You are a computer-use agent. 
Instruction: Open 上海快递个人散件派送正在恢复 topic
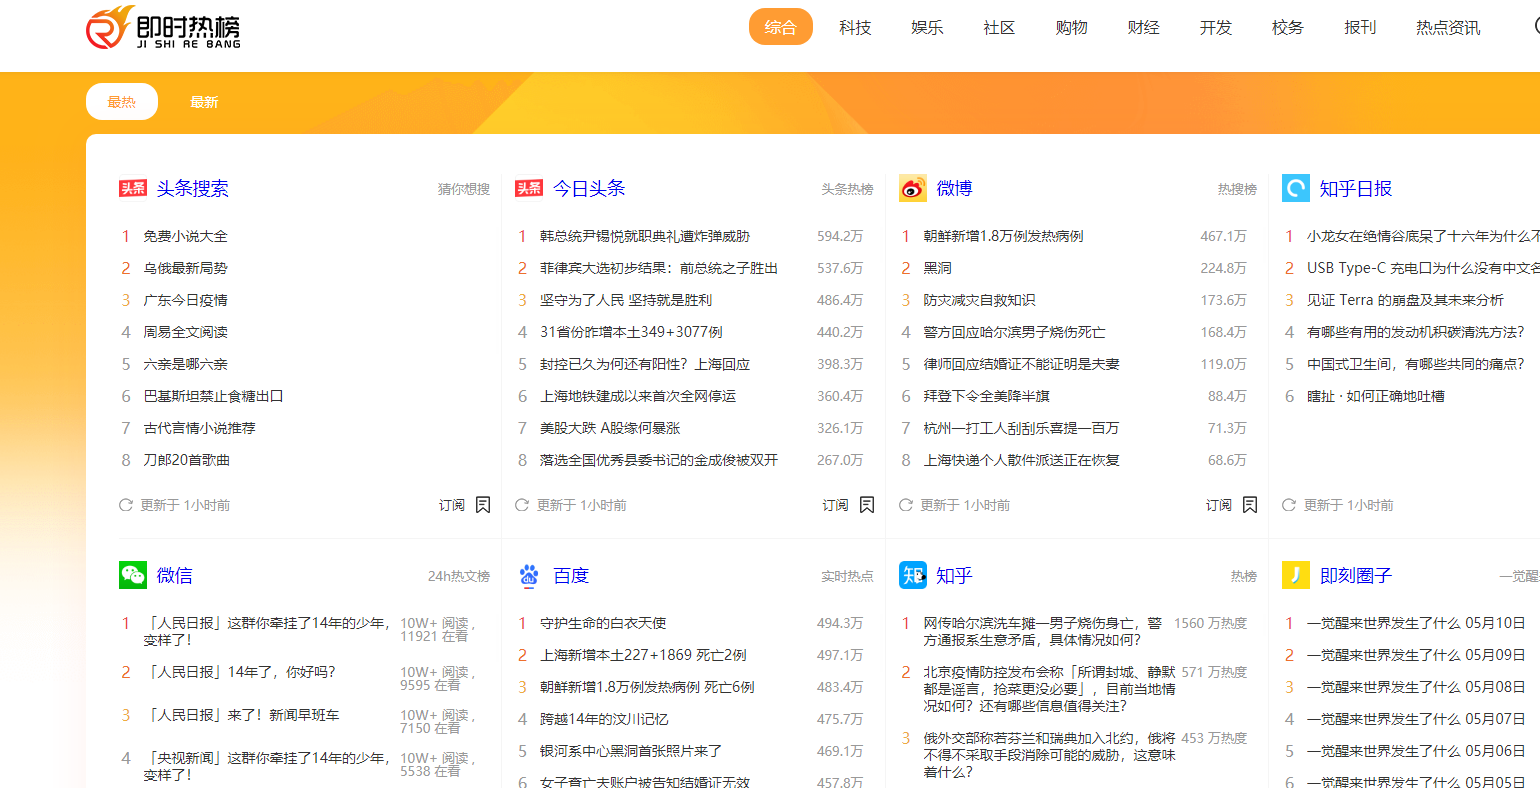click(x=1021, y=460)
